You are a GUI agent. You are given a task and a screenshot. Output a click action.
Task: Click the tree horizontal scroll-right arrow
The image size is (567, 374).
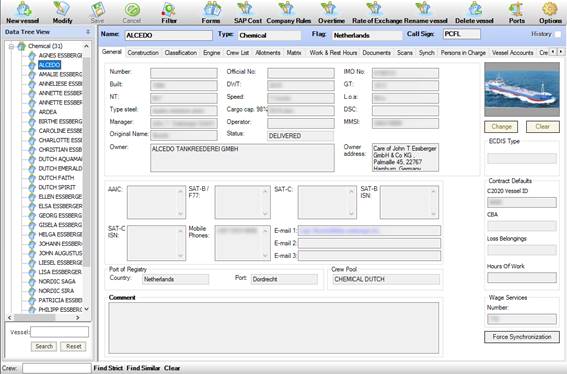pos(78,318)
